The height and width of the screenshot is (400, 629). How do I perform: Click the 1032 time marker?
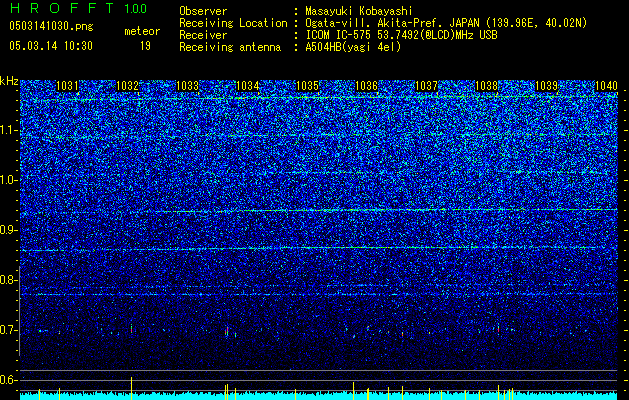[127, 86]
